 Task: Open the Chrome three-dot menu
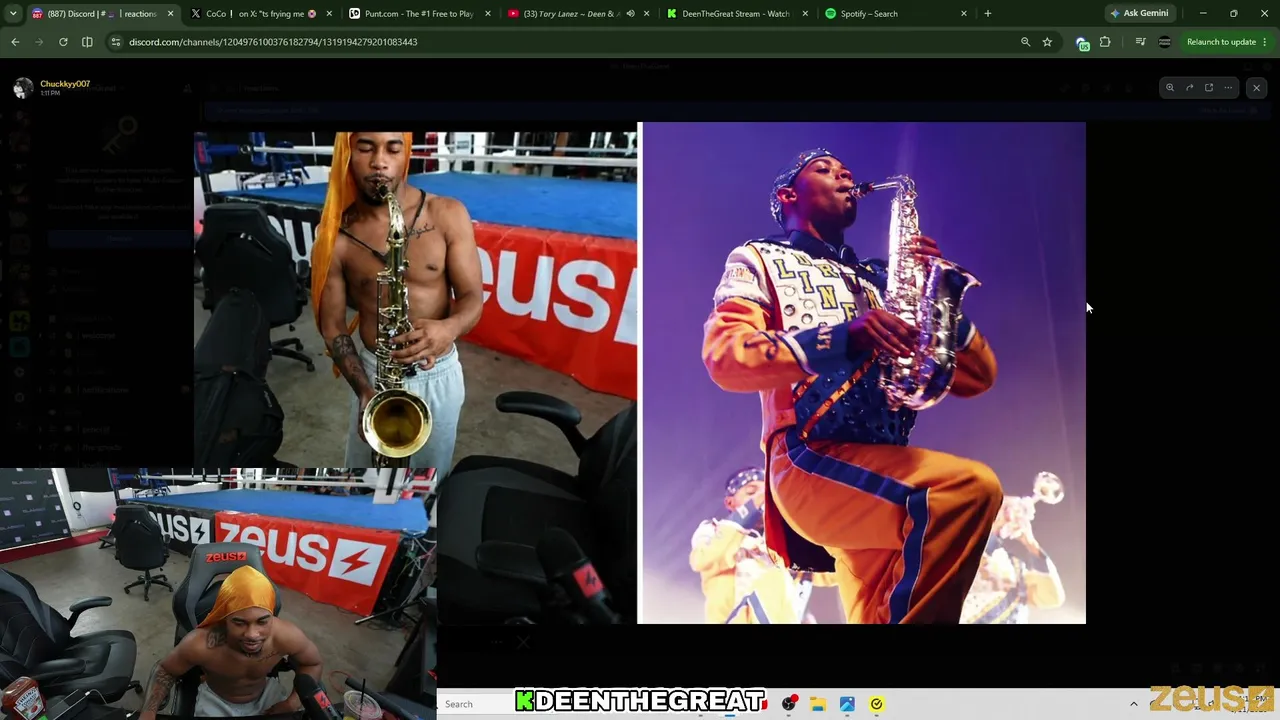(1265, 42)
